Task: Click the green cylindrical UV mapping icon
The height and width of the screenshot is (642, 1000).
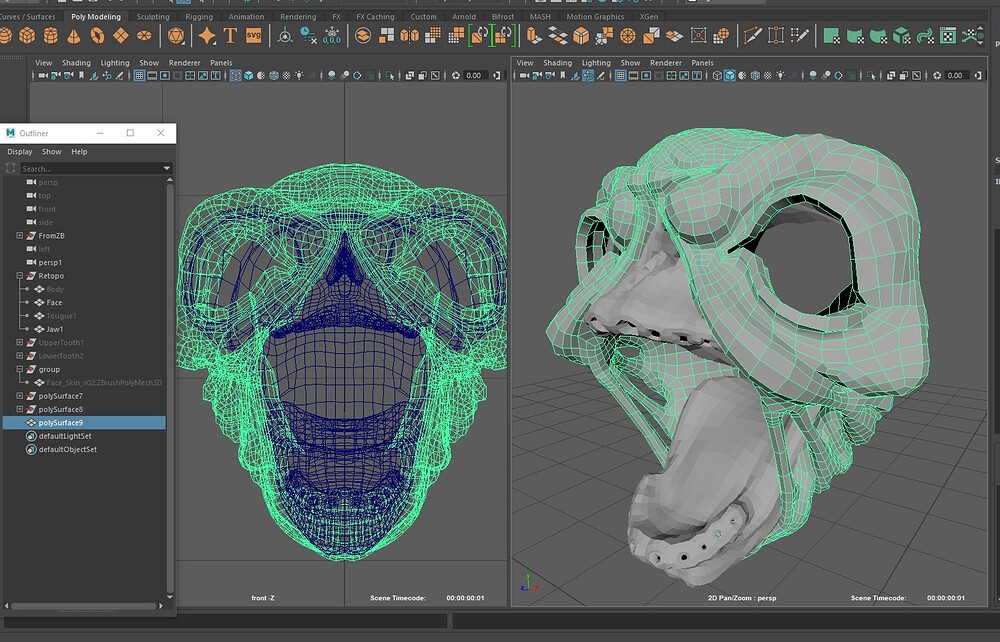Action: [x=855, y=36]
